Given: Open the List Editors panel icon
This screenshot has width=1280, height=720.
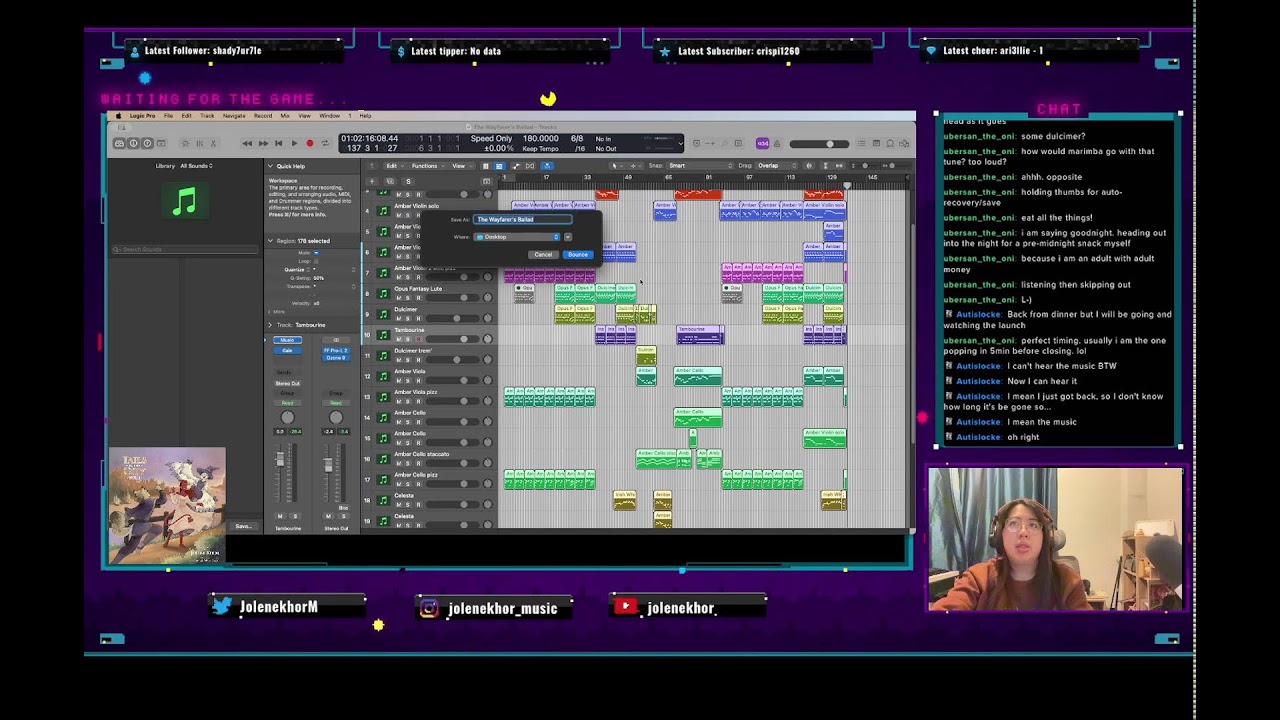Looking at the screenshot, I should tap(862, 143).
